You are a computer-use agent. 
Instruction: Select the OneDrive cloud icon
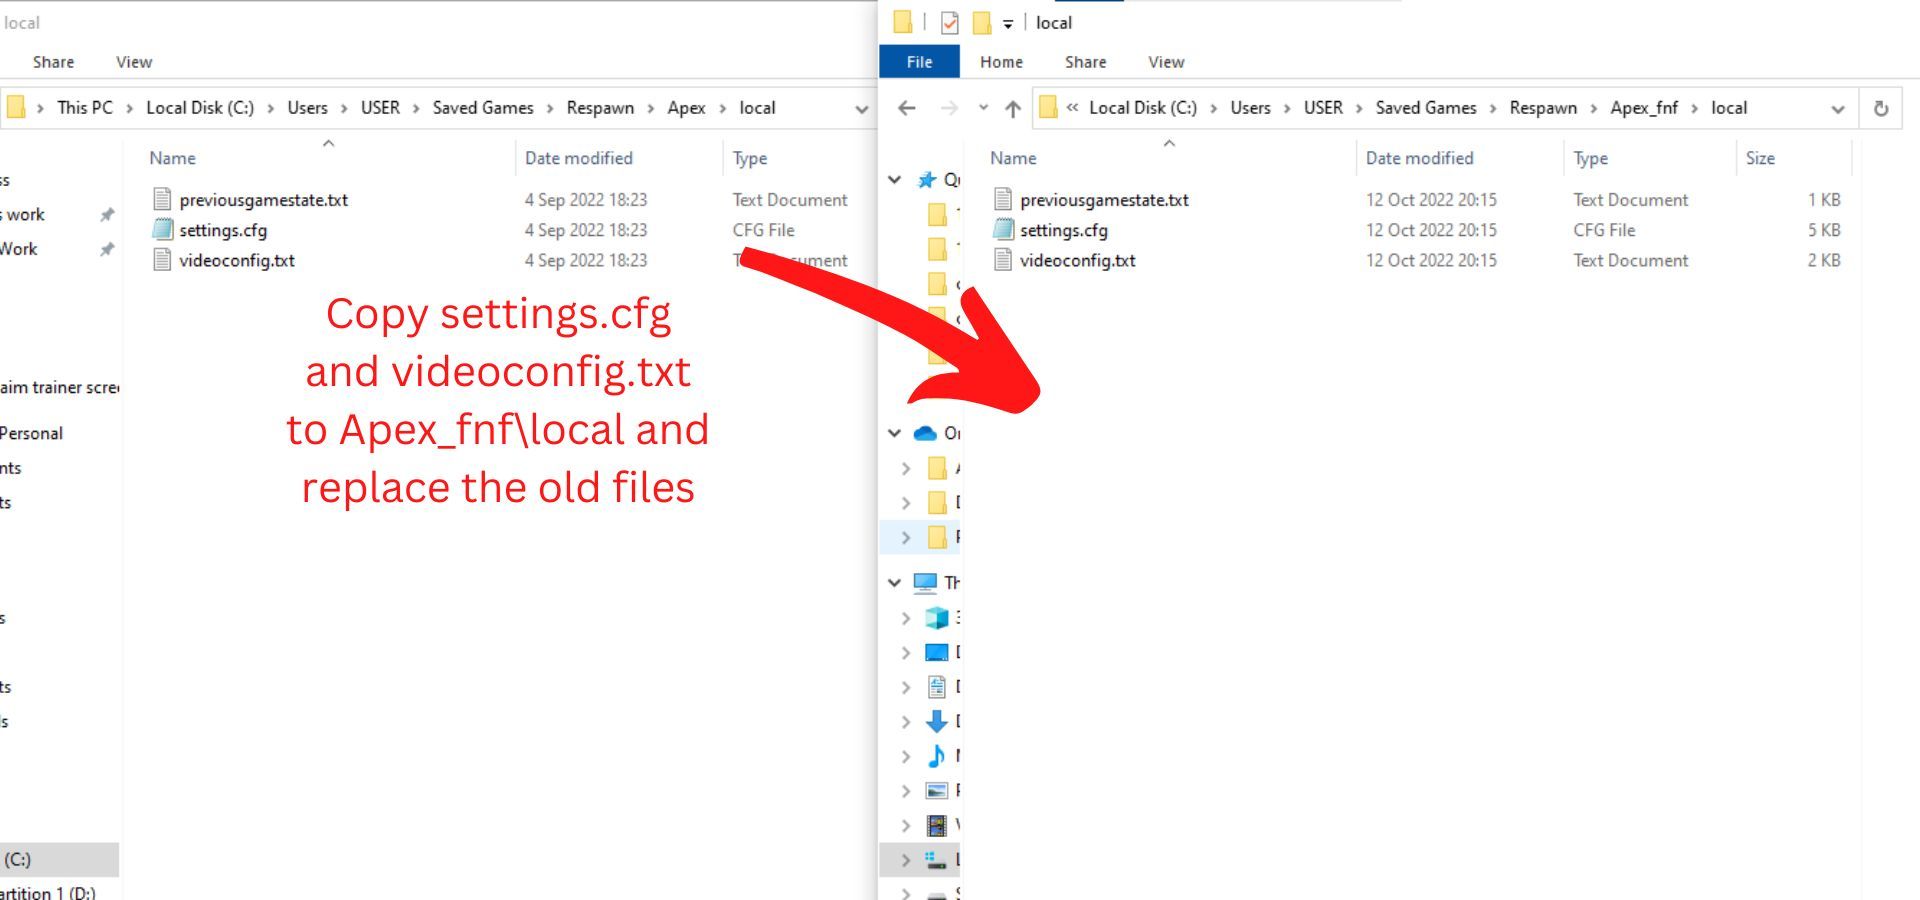click(x=925, y=433)
